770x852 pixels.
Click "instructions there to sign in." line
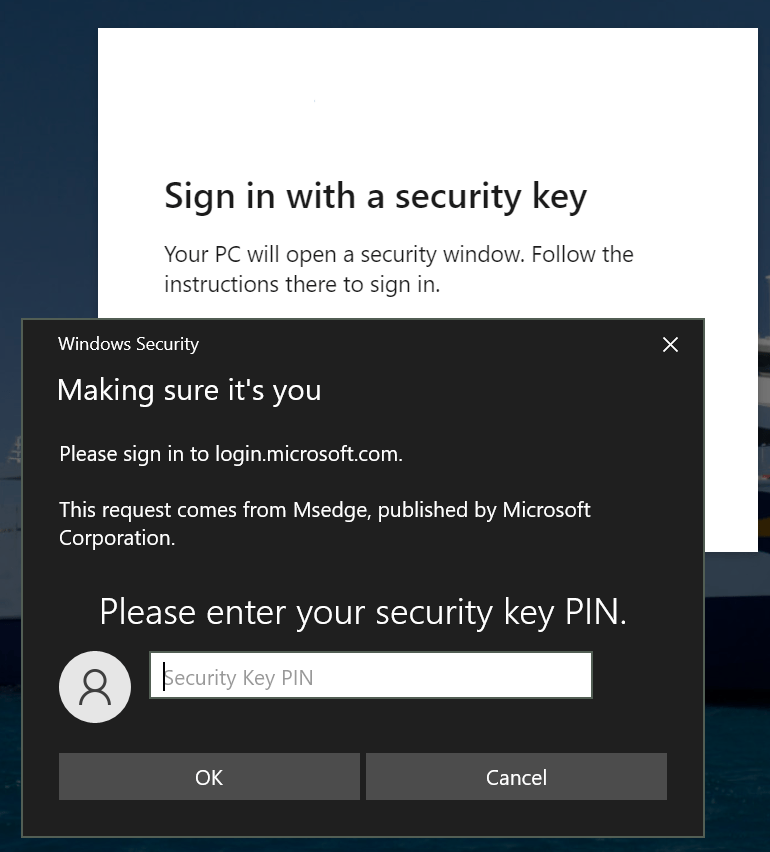302,284
